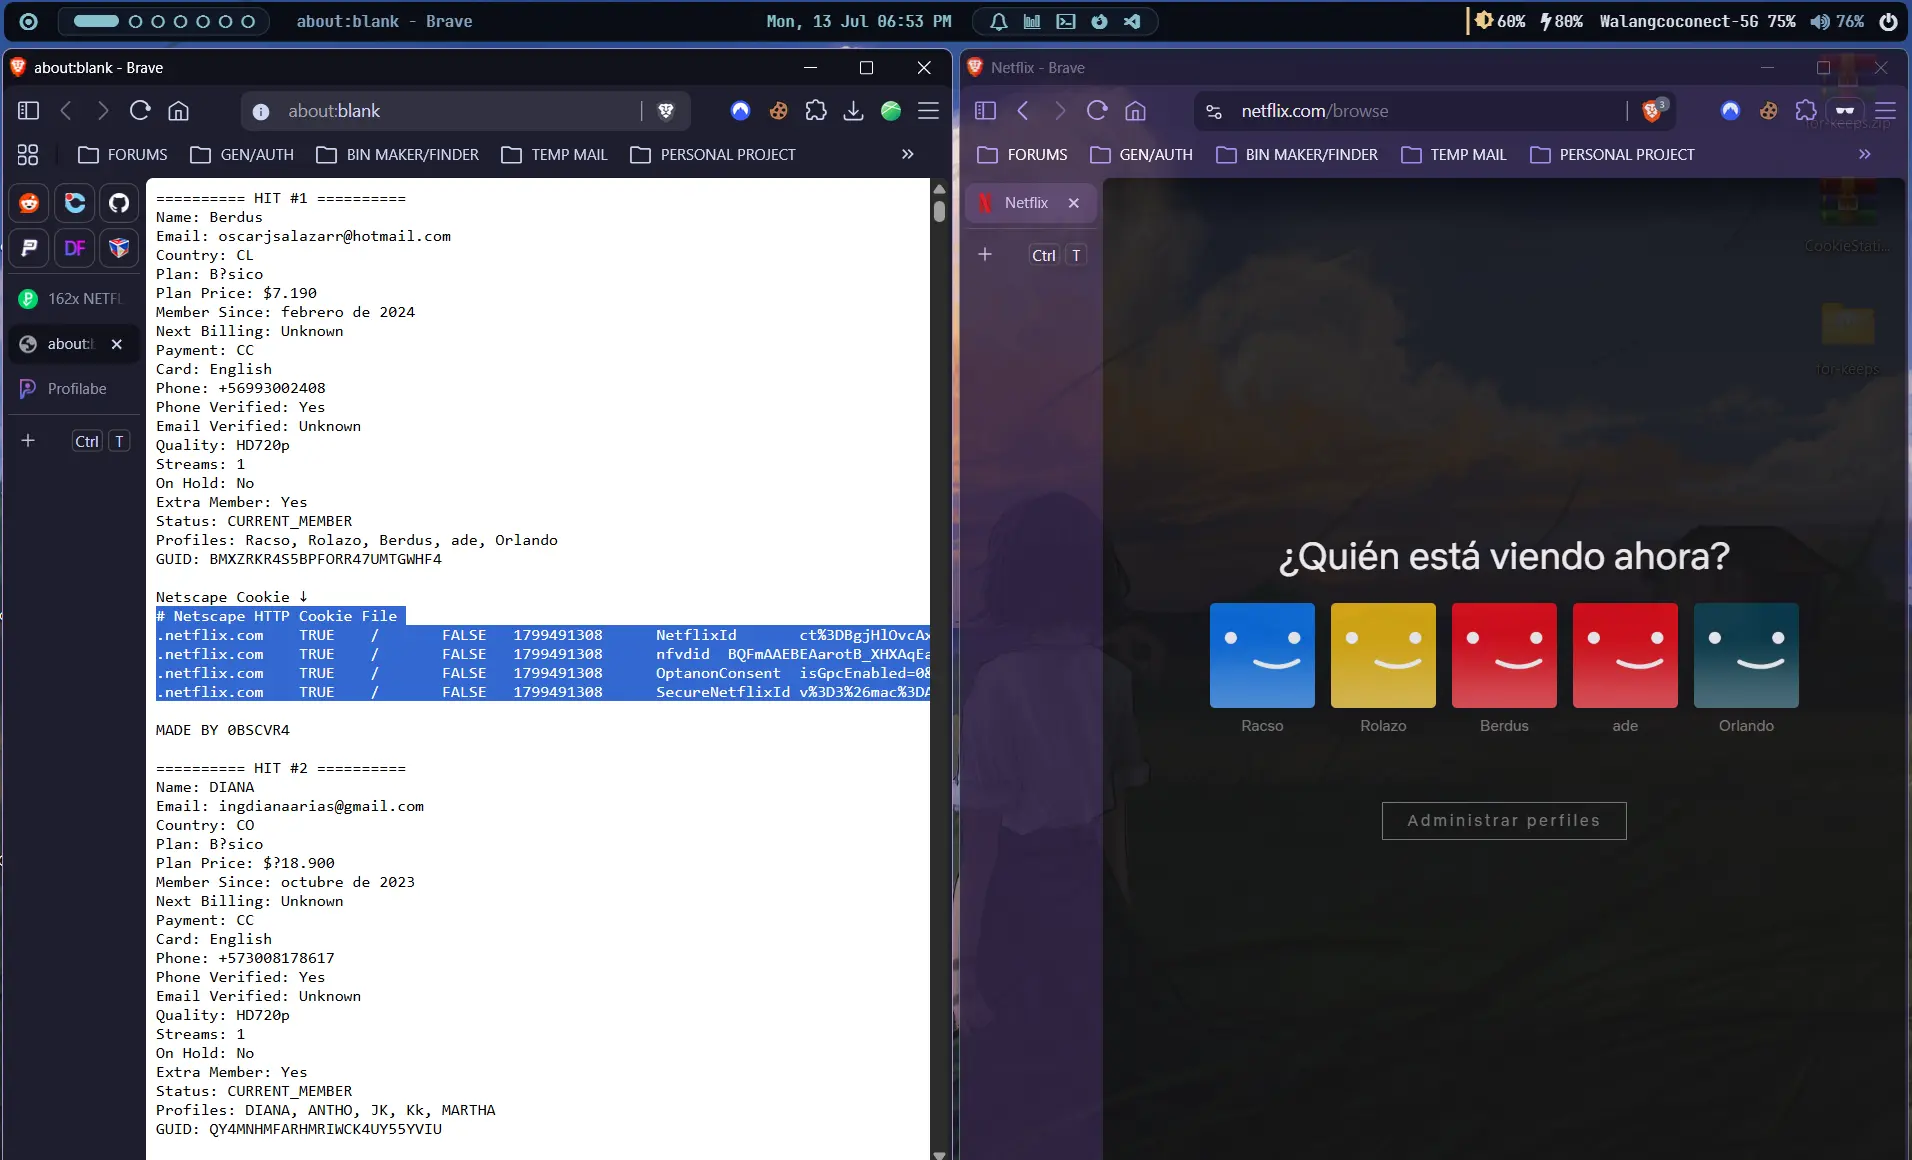
Task: Open the FORUMS bookmark folder in the about:blank window
Action: (x=122, y=154)
